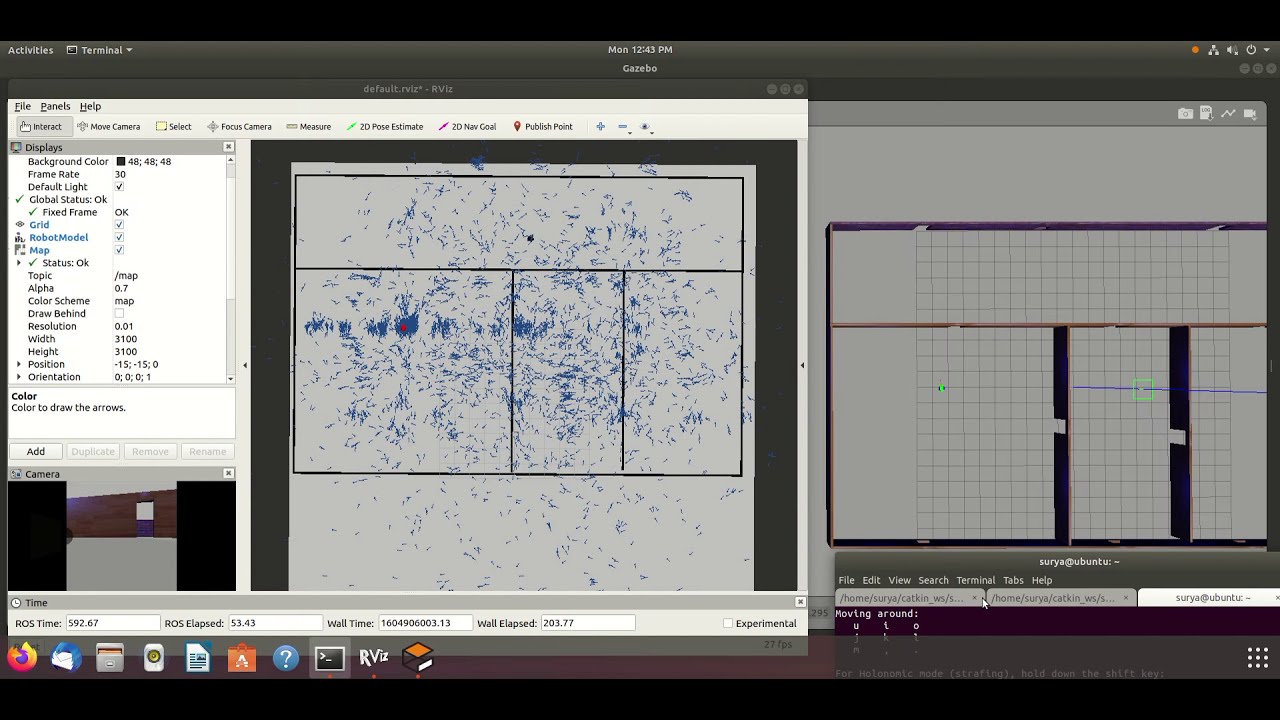
Task: Click the blue minus remove-tool icon
Action: click(622, 127)
